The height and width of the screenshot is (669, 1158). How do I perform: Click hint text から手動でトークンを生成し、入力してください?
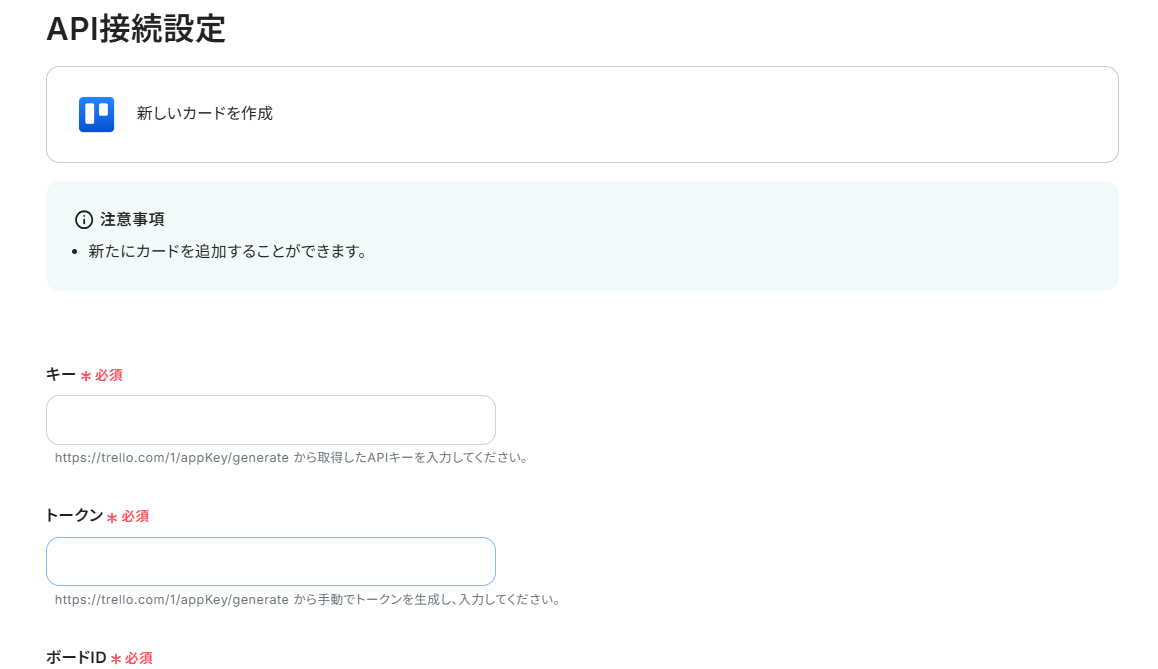tap(428, 600)
